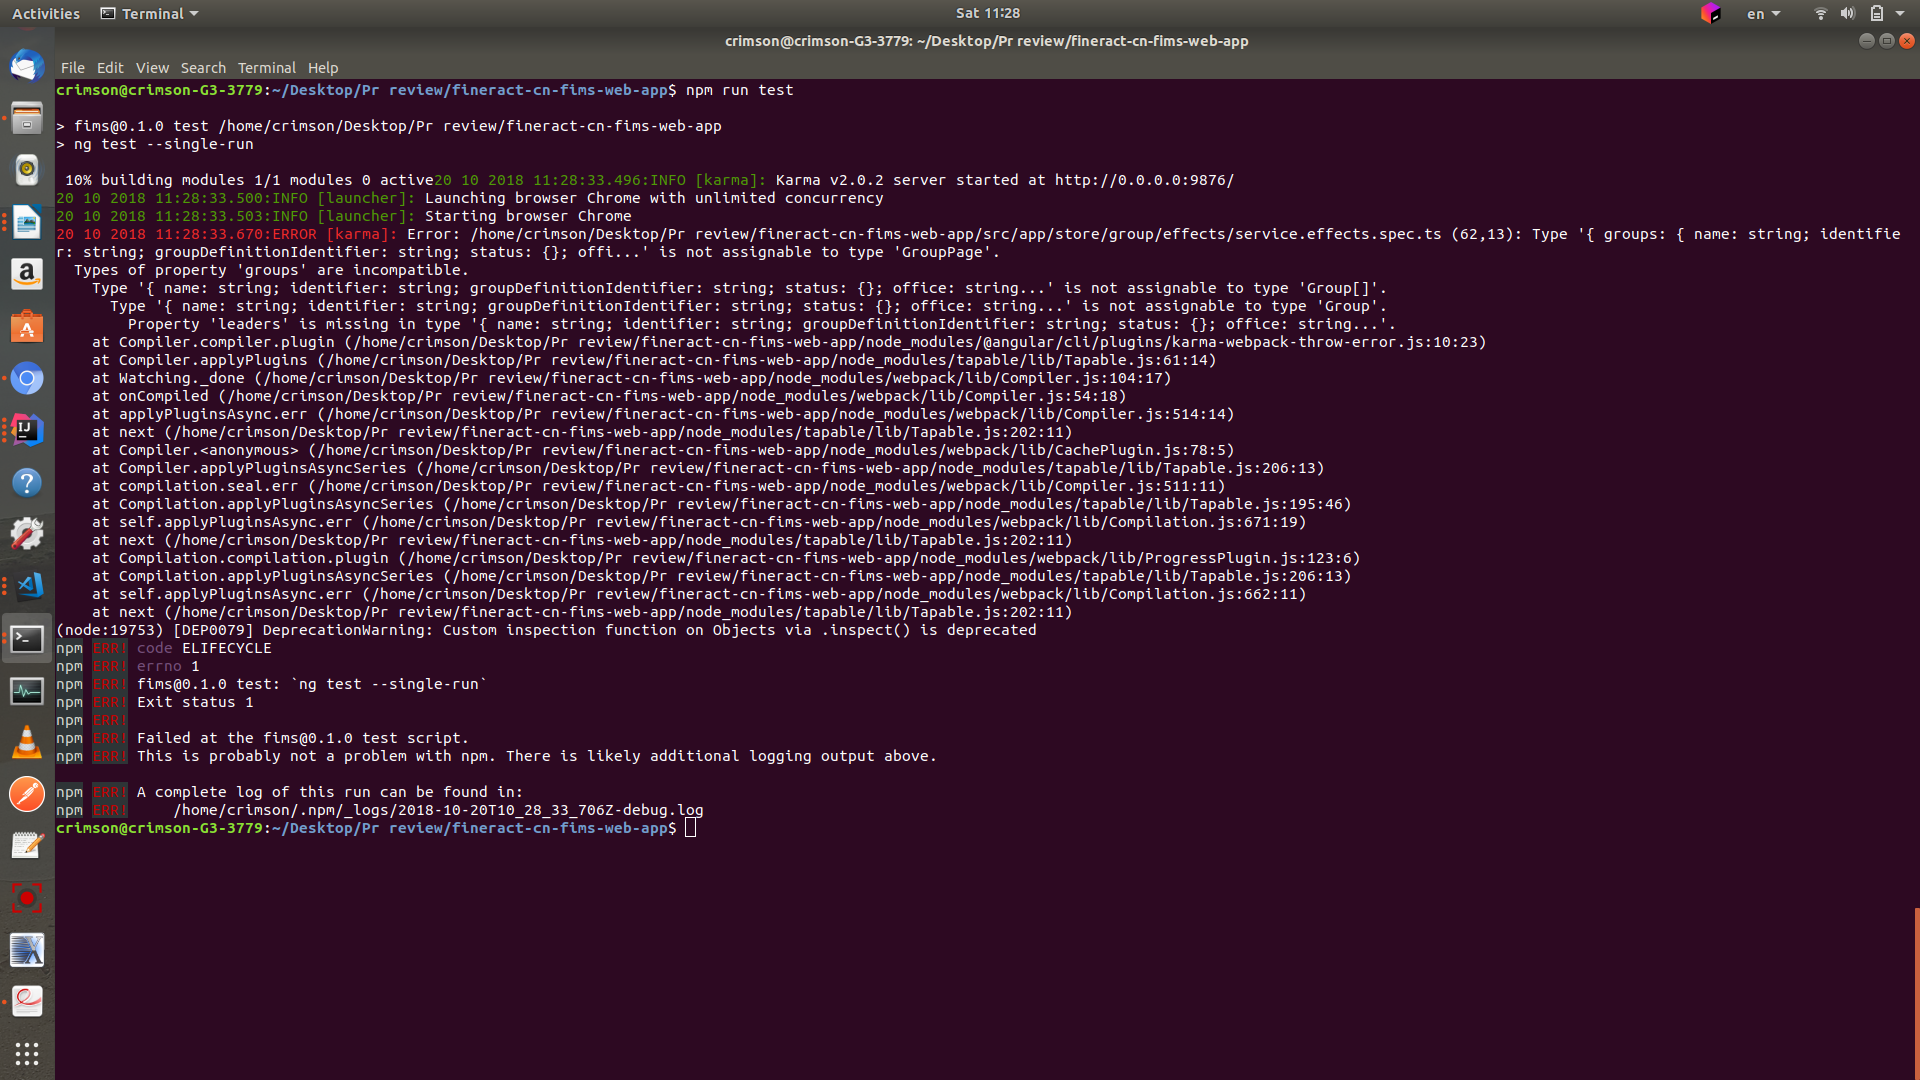Open the Search menu
Screen dimensions: 1920x1080
203,67
